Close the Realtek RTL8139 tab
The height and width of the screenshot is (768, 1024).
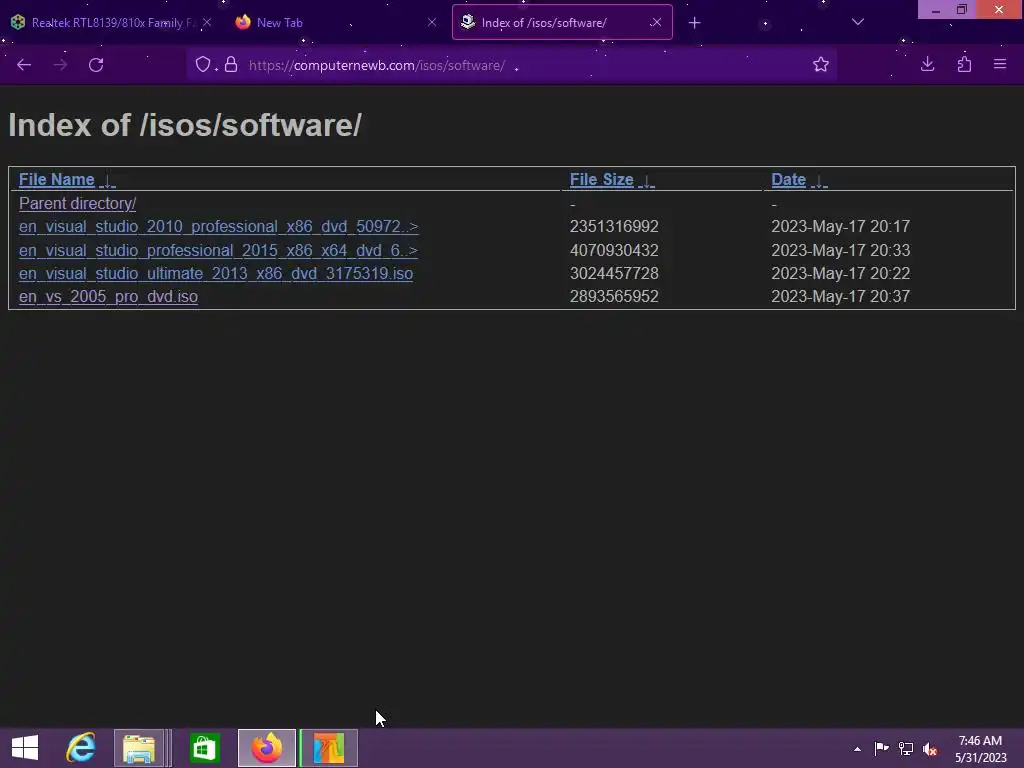pos(207,22)
